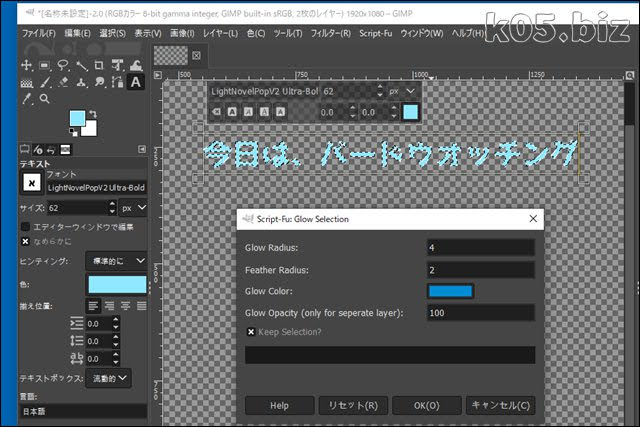Select the Crop tool

coord(99,65)
